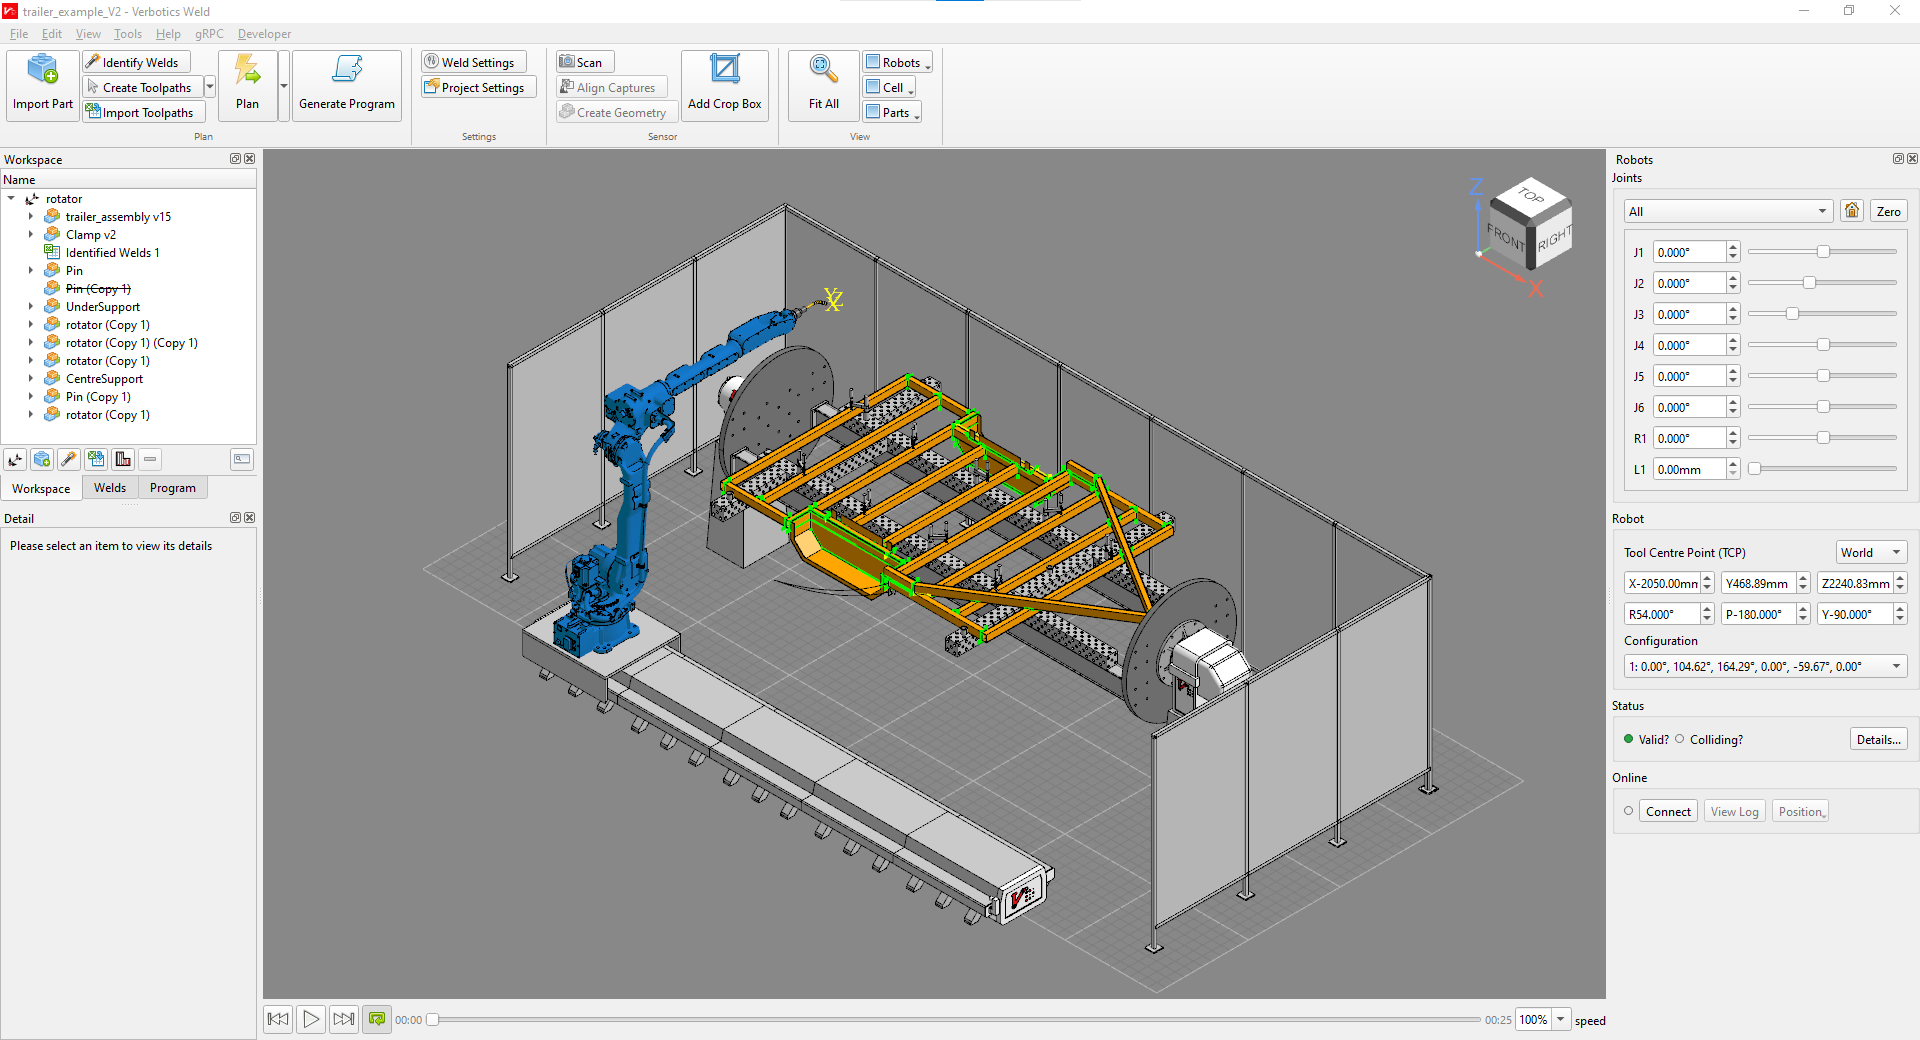Switch to the Welds tab
This screenshot has width=1920, height=1040.
[x=110, y=488]
